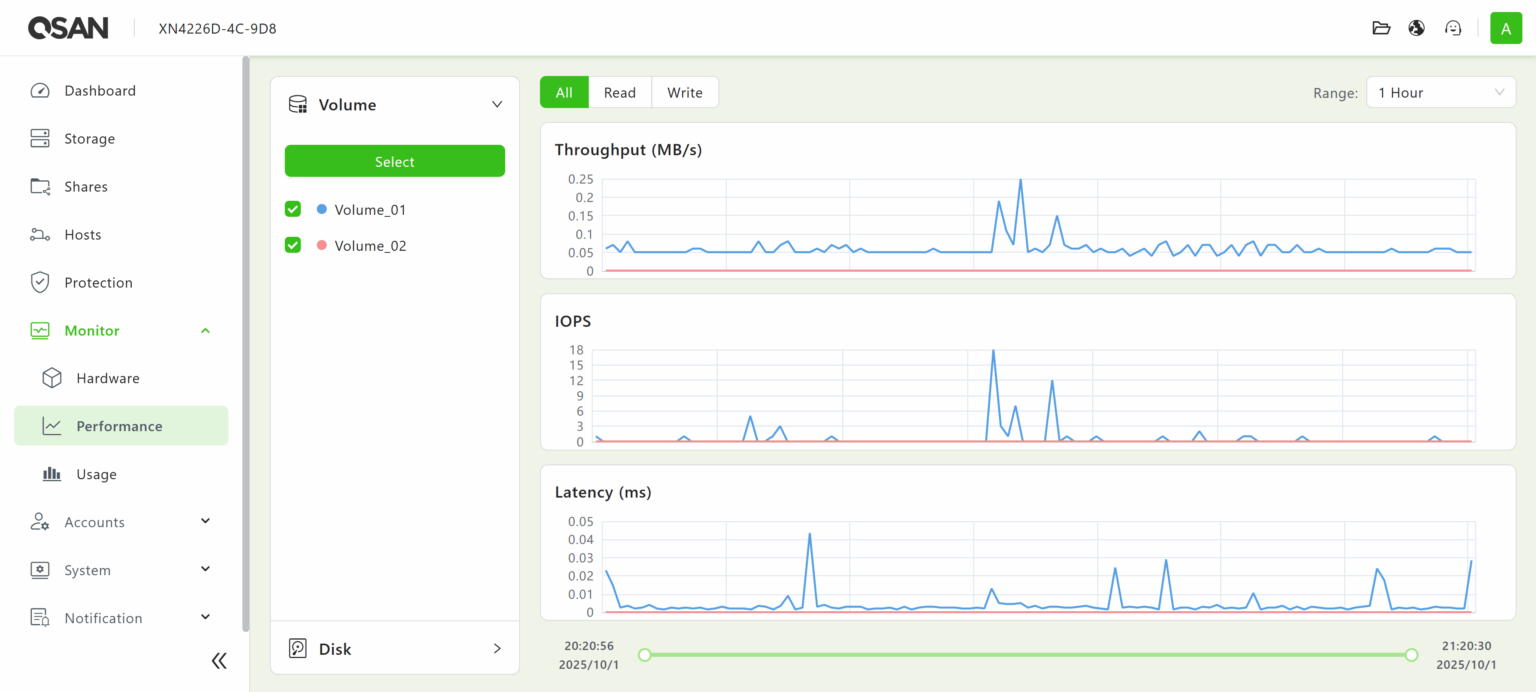Uncheck the Volume_01 checkbox
1536x692 pixels.
click(293, 209)
